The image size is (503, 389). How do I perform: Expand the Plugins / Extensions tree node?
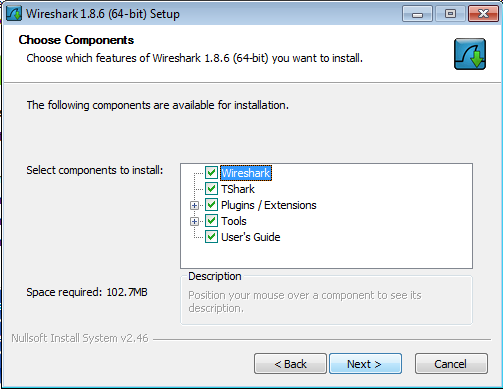click(194, 205)
